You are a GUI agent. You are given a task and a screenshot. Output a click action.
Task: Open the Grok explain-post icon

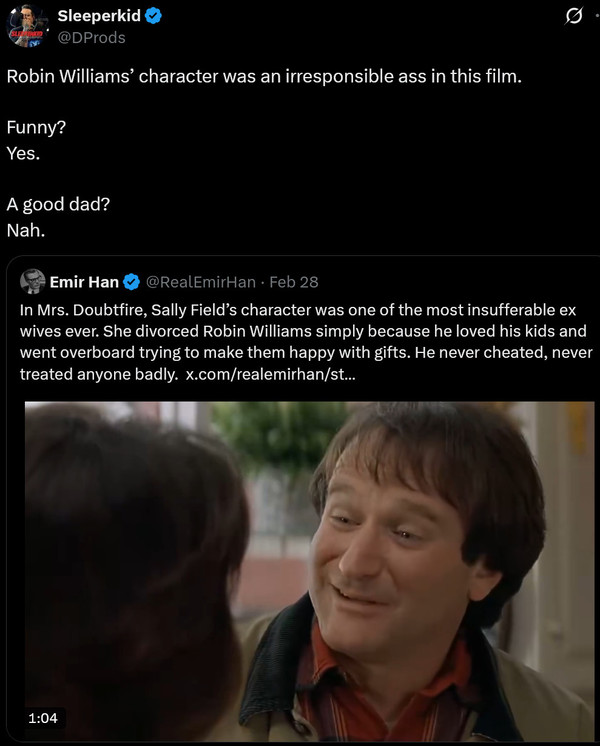573,17
